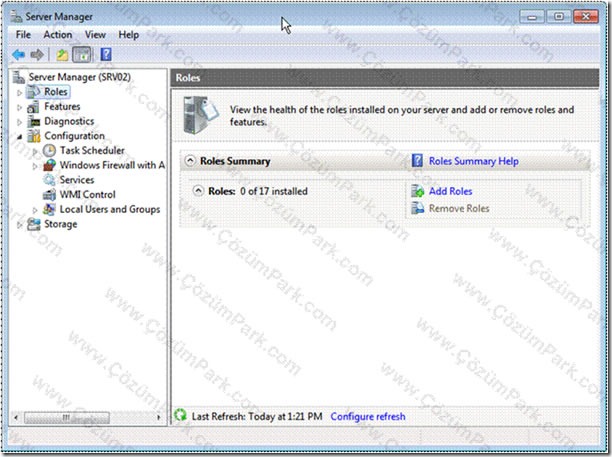This screenshot has width=612, height=457.
Task: Open the File menu
Action: (x=23, y=35)
